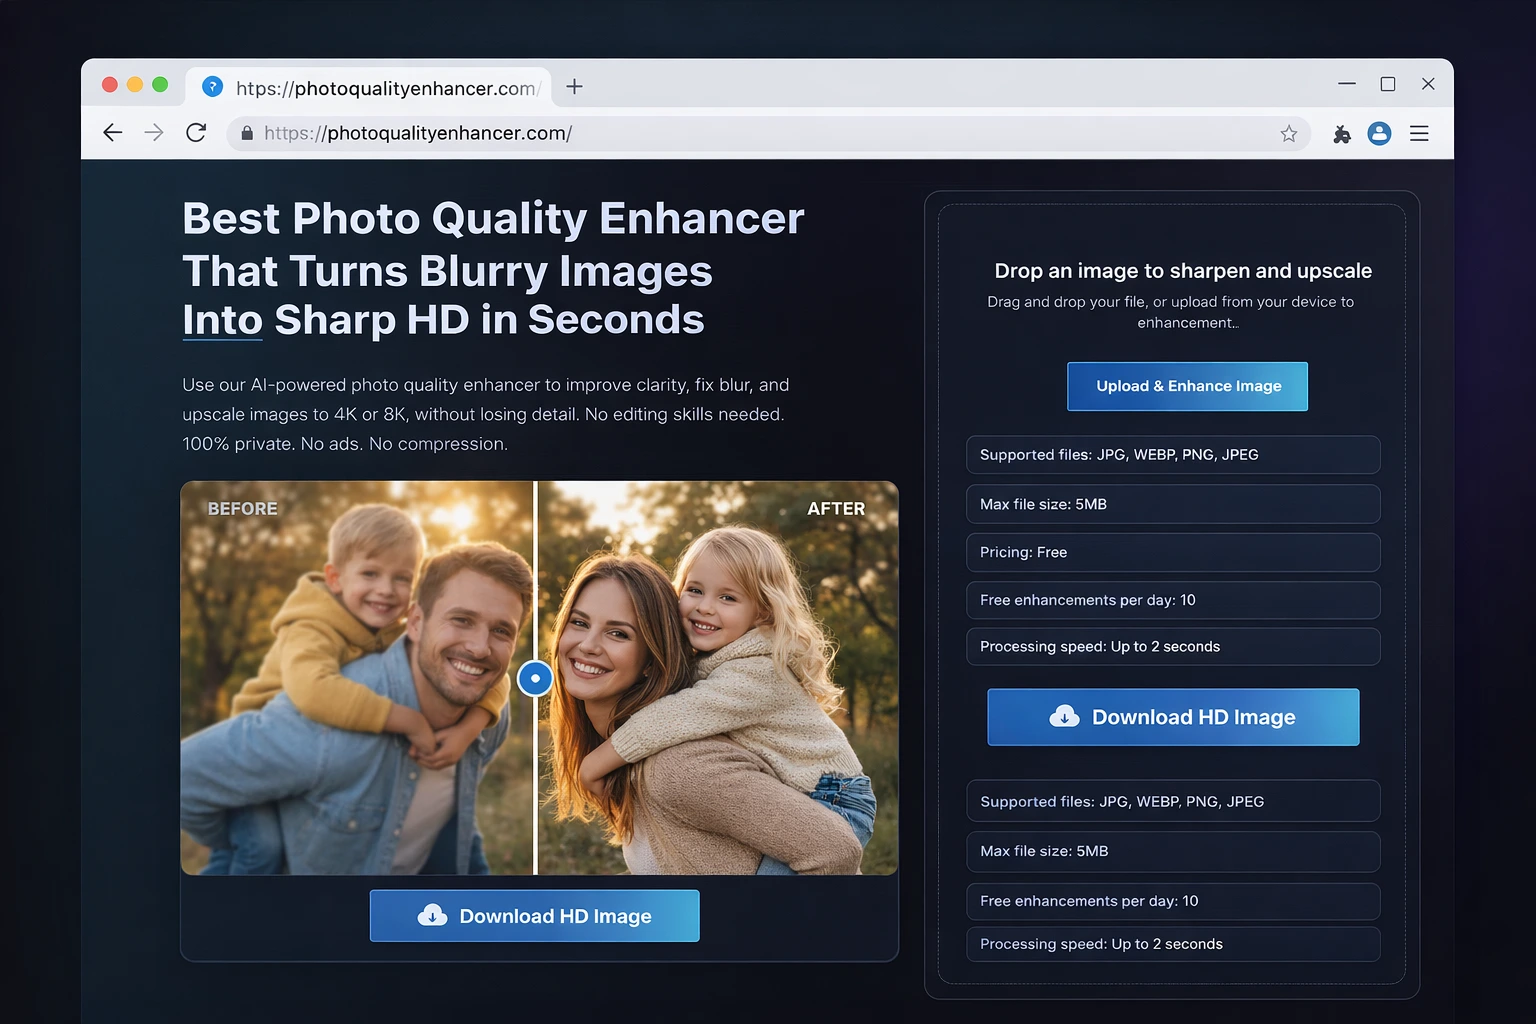Click the padlock site security icon
Image resolution: width=1536 pixels, height=1024 pixels.
(x=247, y=133)
